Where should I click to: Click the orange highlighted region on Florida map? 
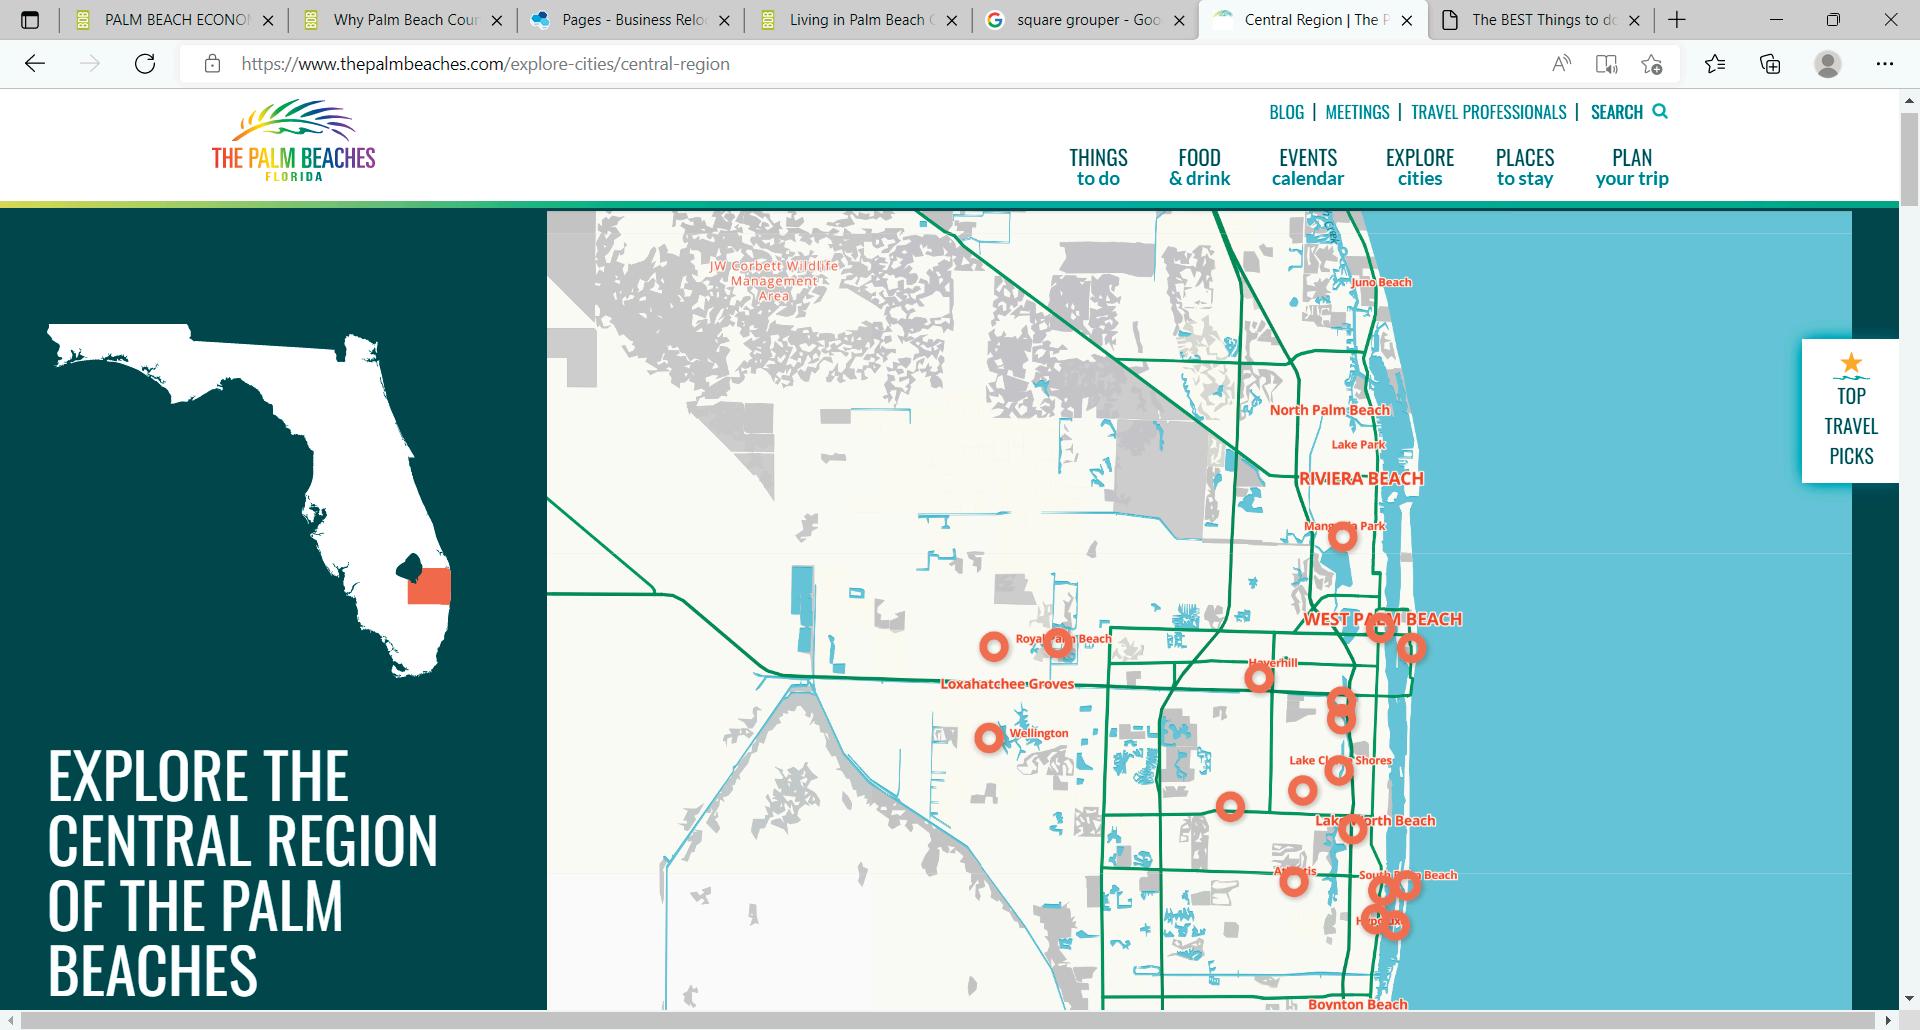[x=429, y=587]
